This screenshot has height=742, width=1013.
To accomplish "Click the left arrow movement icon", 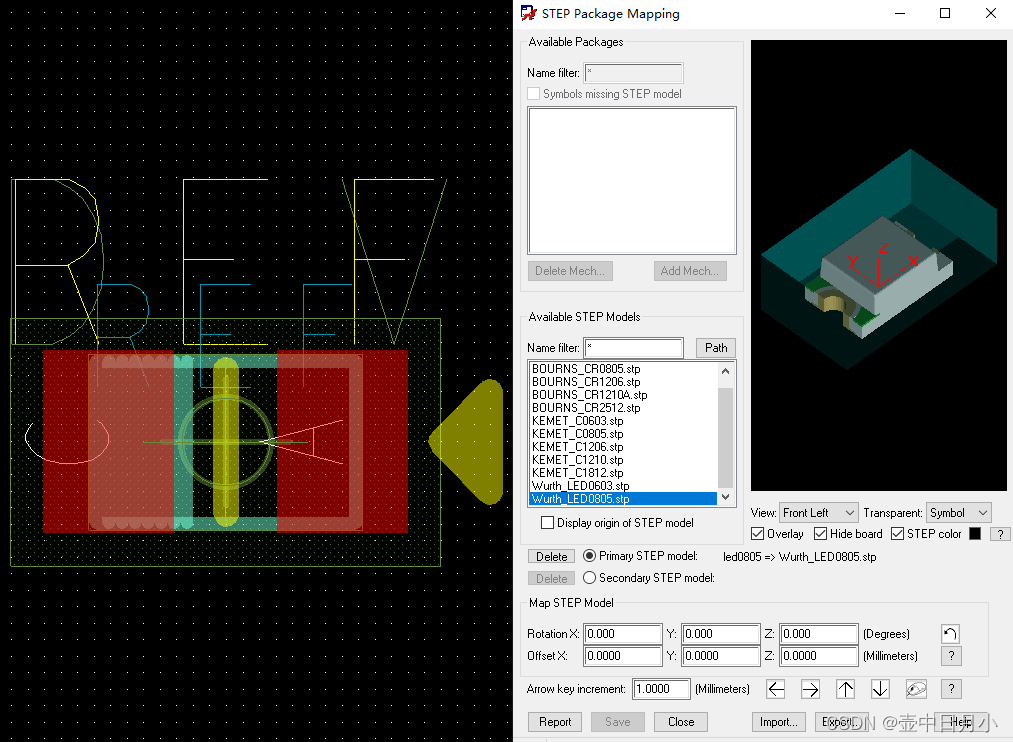I will [x=775, y=688].
